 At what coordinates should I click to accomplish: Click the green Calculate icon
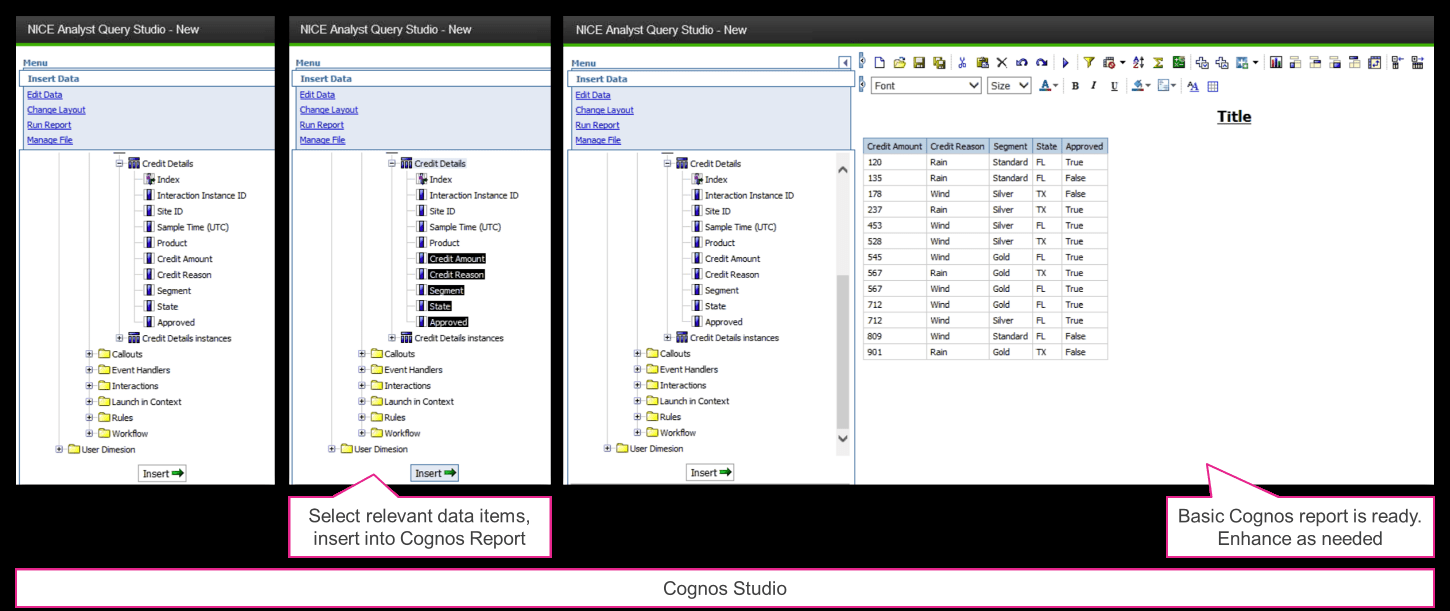(x=1179, y=62)
